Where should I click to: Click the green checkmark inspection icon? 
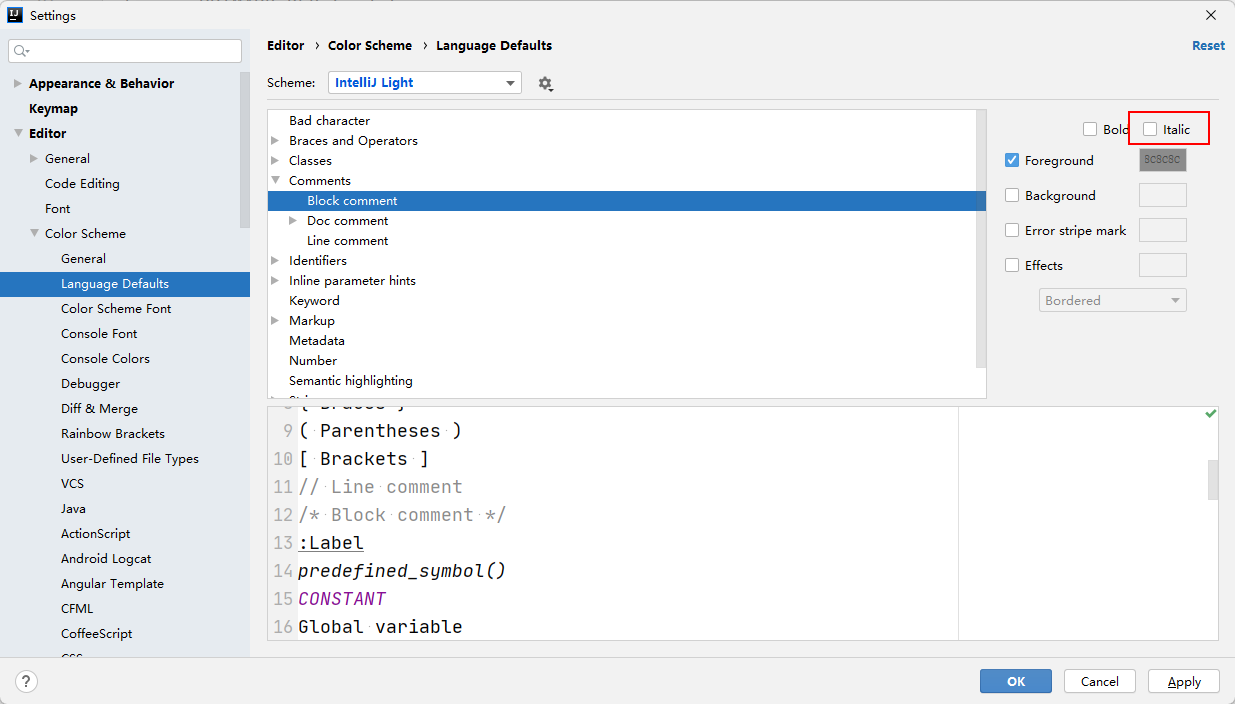click(x=1211, y=413)
